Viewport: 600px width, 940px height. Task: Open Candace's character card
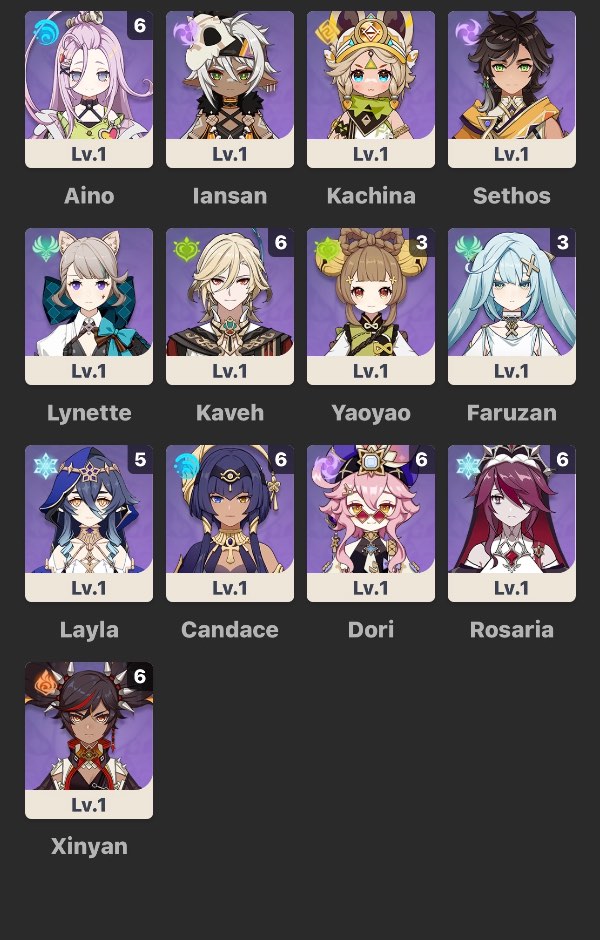pyautogui.click(x=230, y=523)
